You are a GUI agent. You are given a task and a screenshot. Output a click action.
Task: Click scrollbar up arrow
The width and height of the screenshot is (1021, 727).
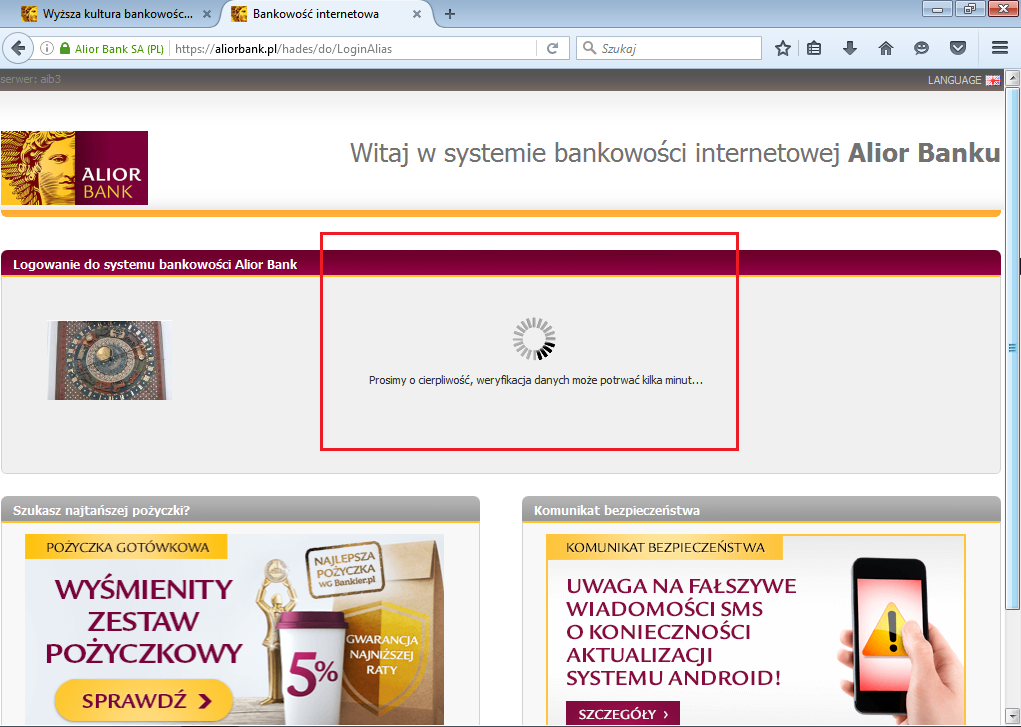click(1013, 78)
